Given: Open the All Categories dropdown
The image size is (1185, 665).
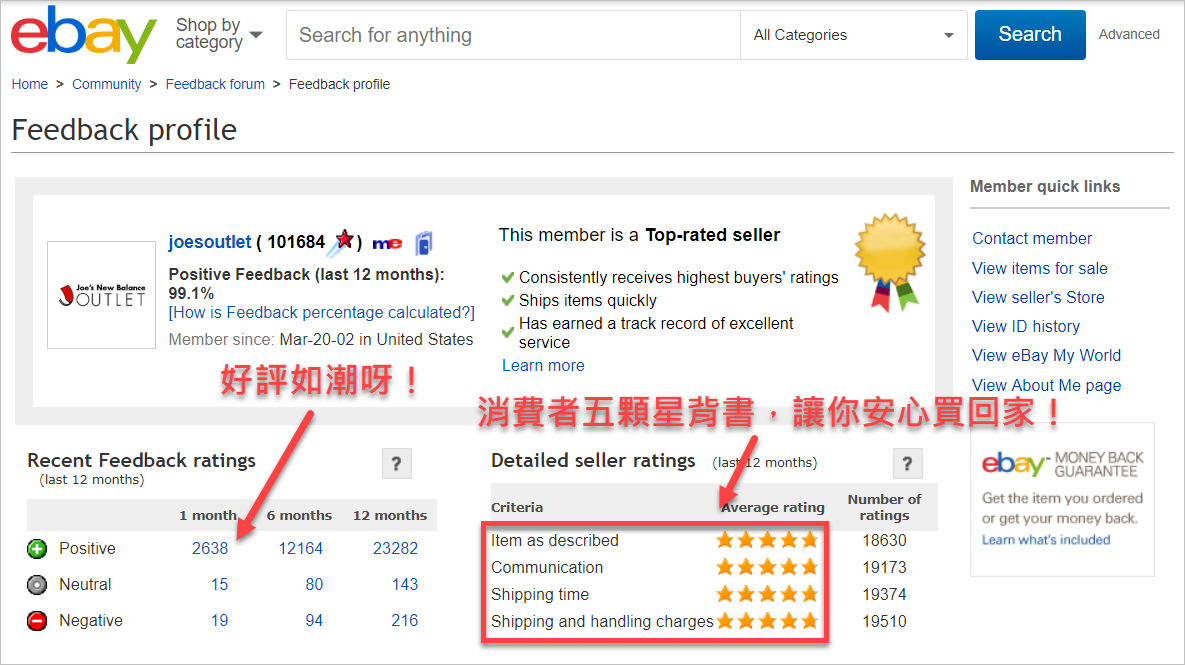Looking at the screenshot, I should [853, 35].
